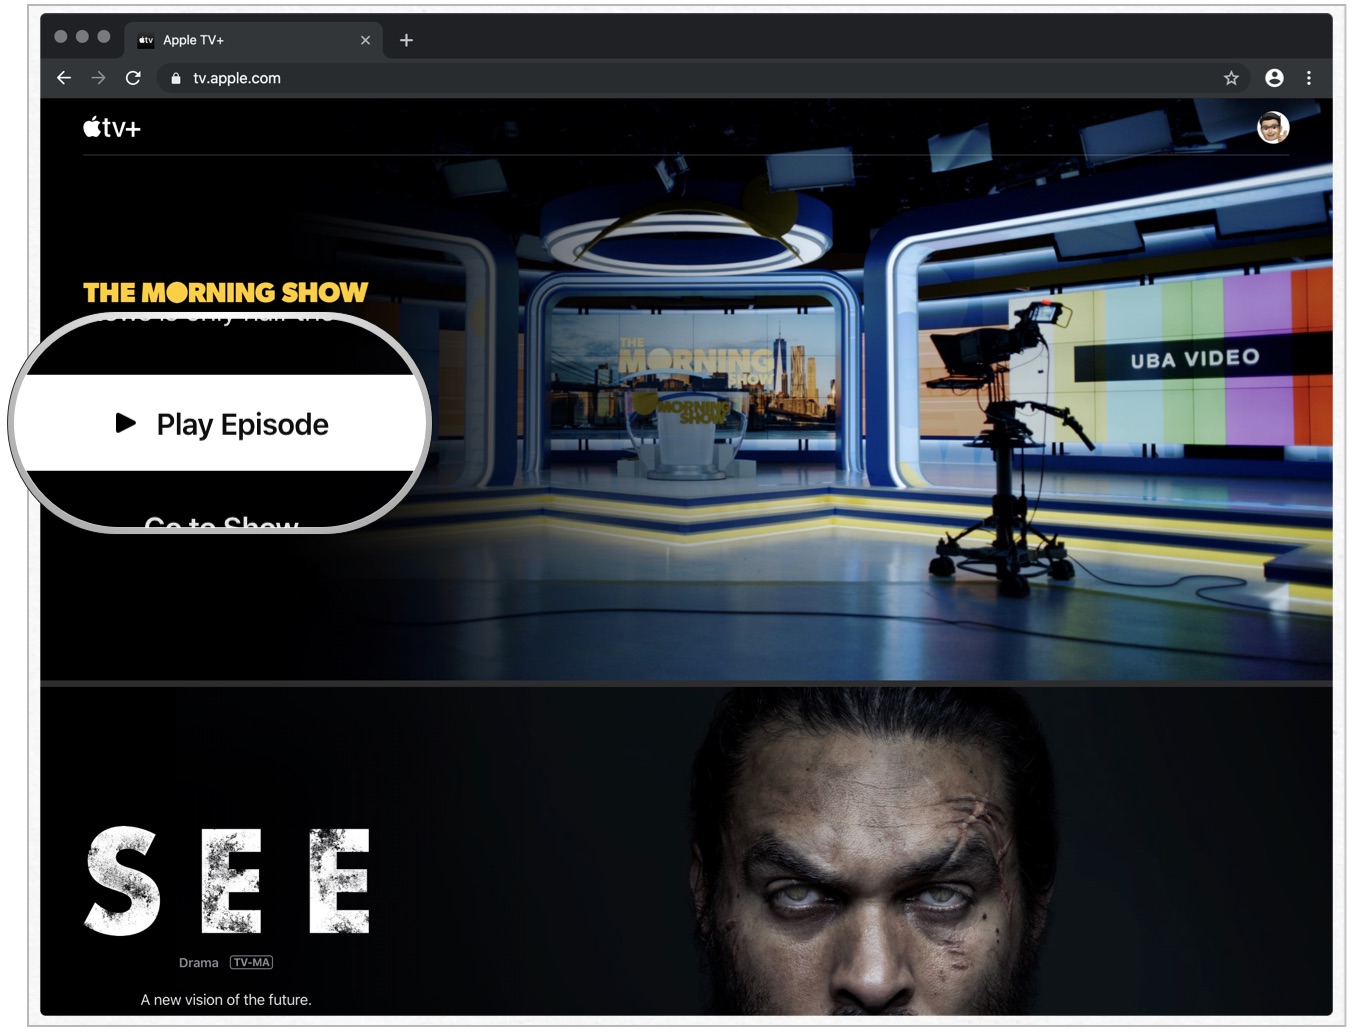Click The Morning Show title
This screenshot has width=1352, height=1032.
tap(225, 292)
